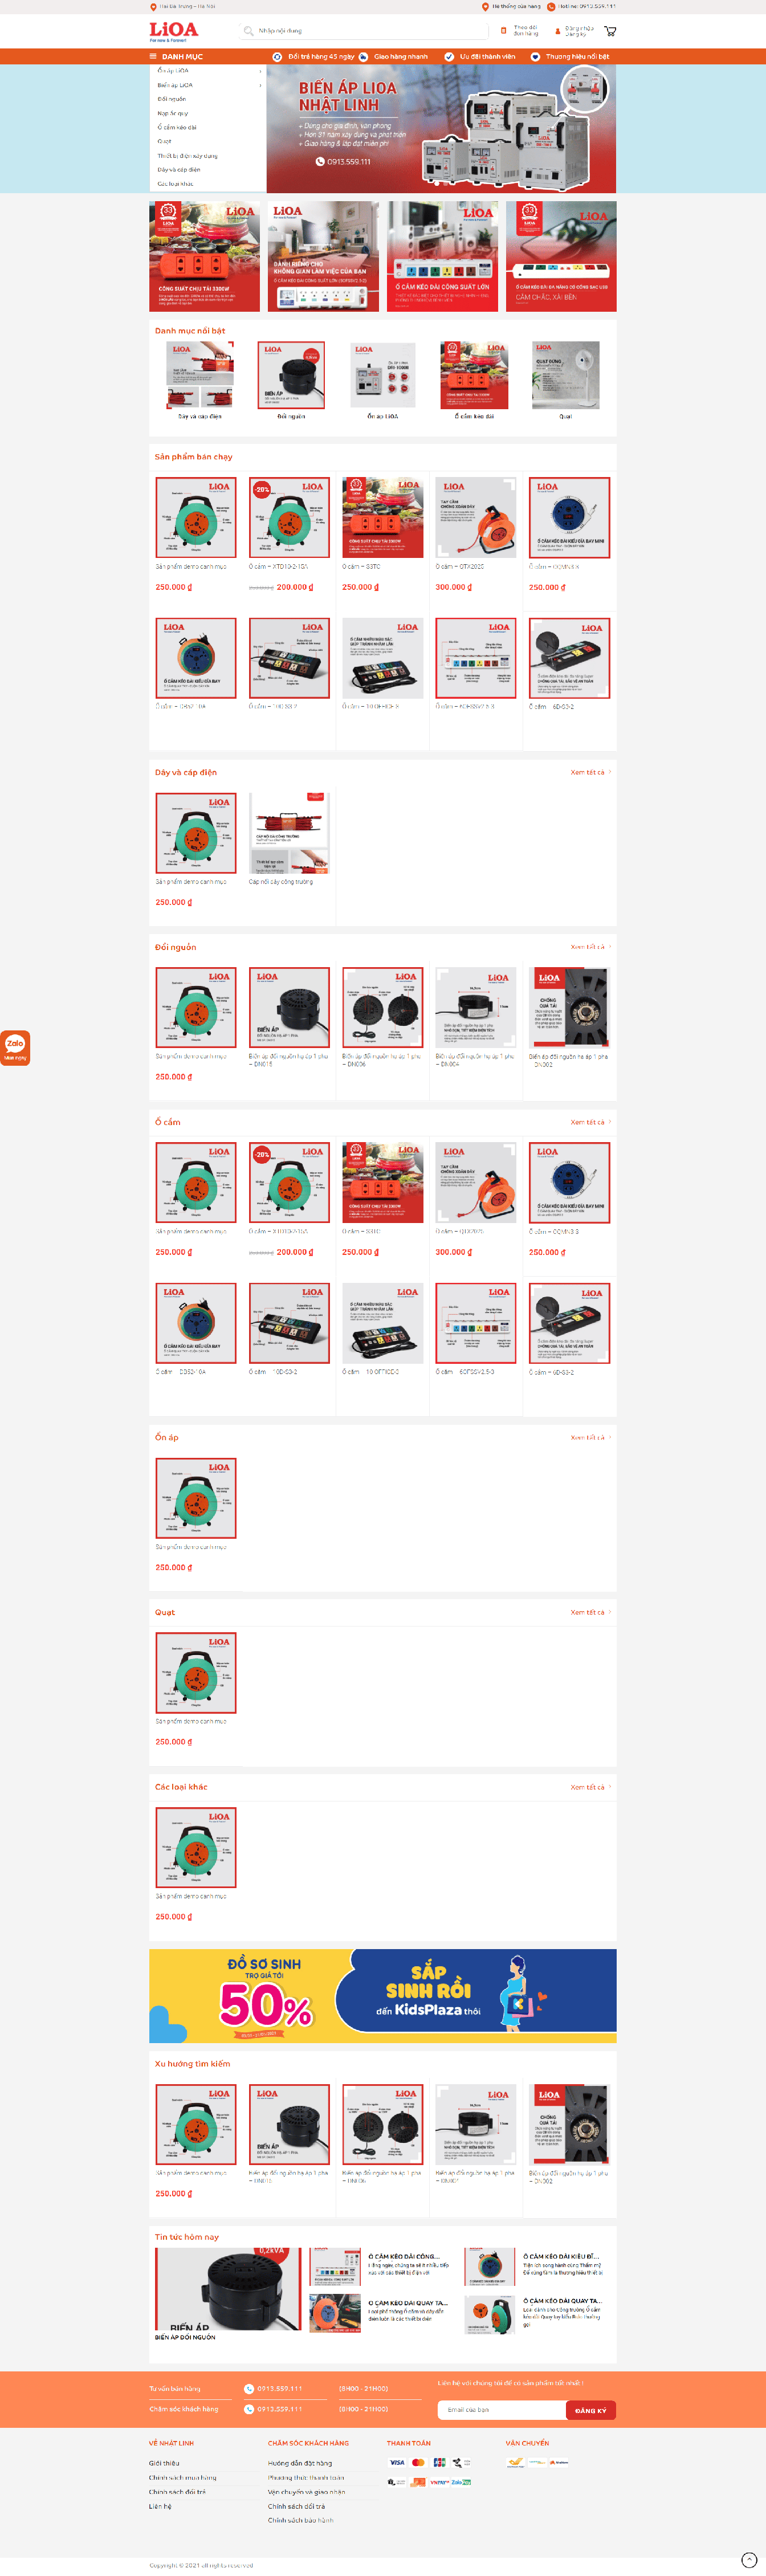Select Quạt in category menu
Image resolution: width=766 pixels, height=2576 pixels.
[x=164, y=141]
